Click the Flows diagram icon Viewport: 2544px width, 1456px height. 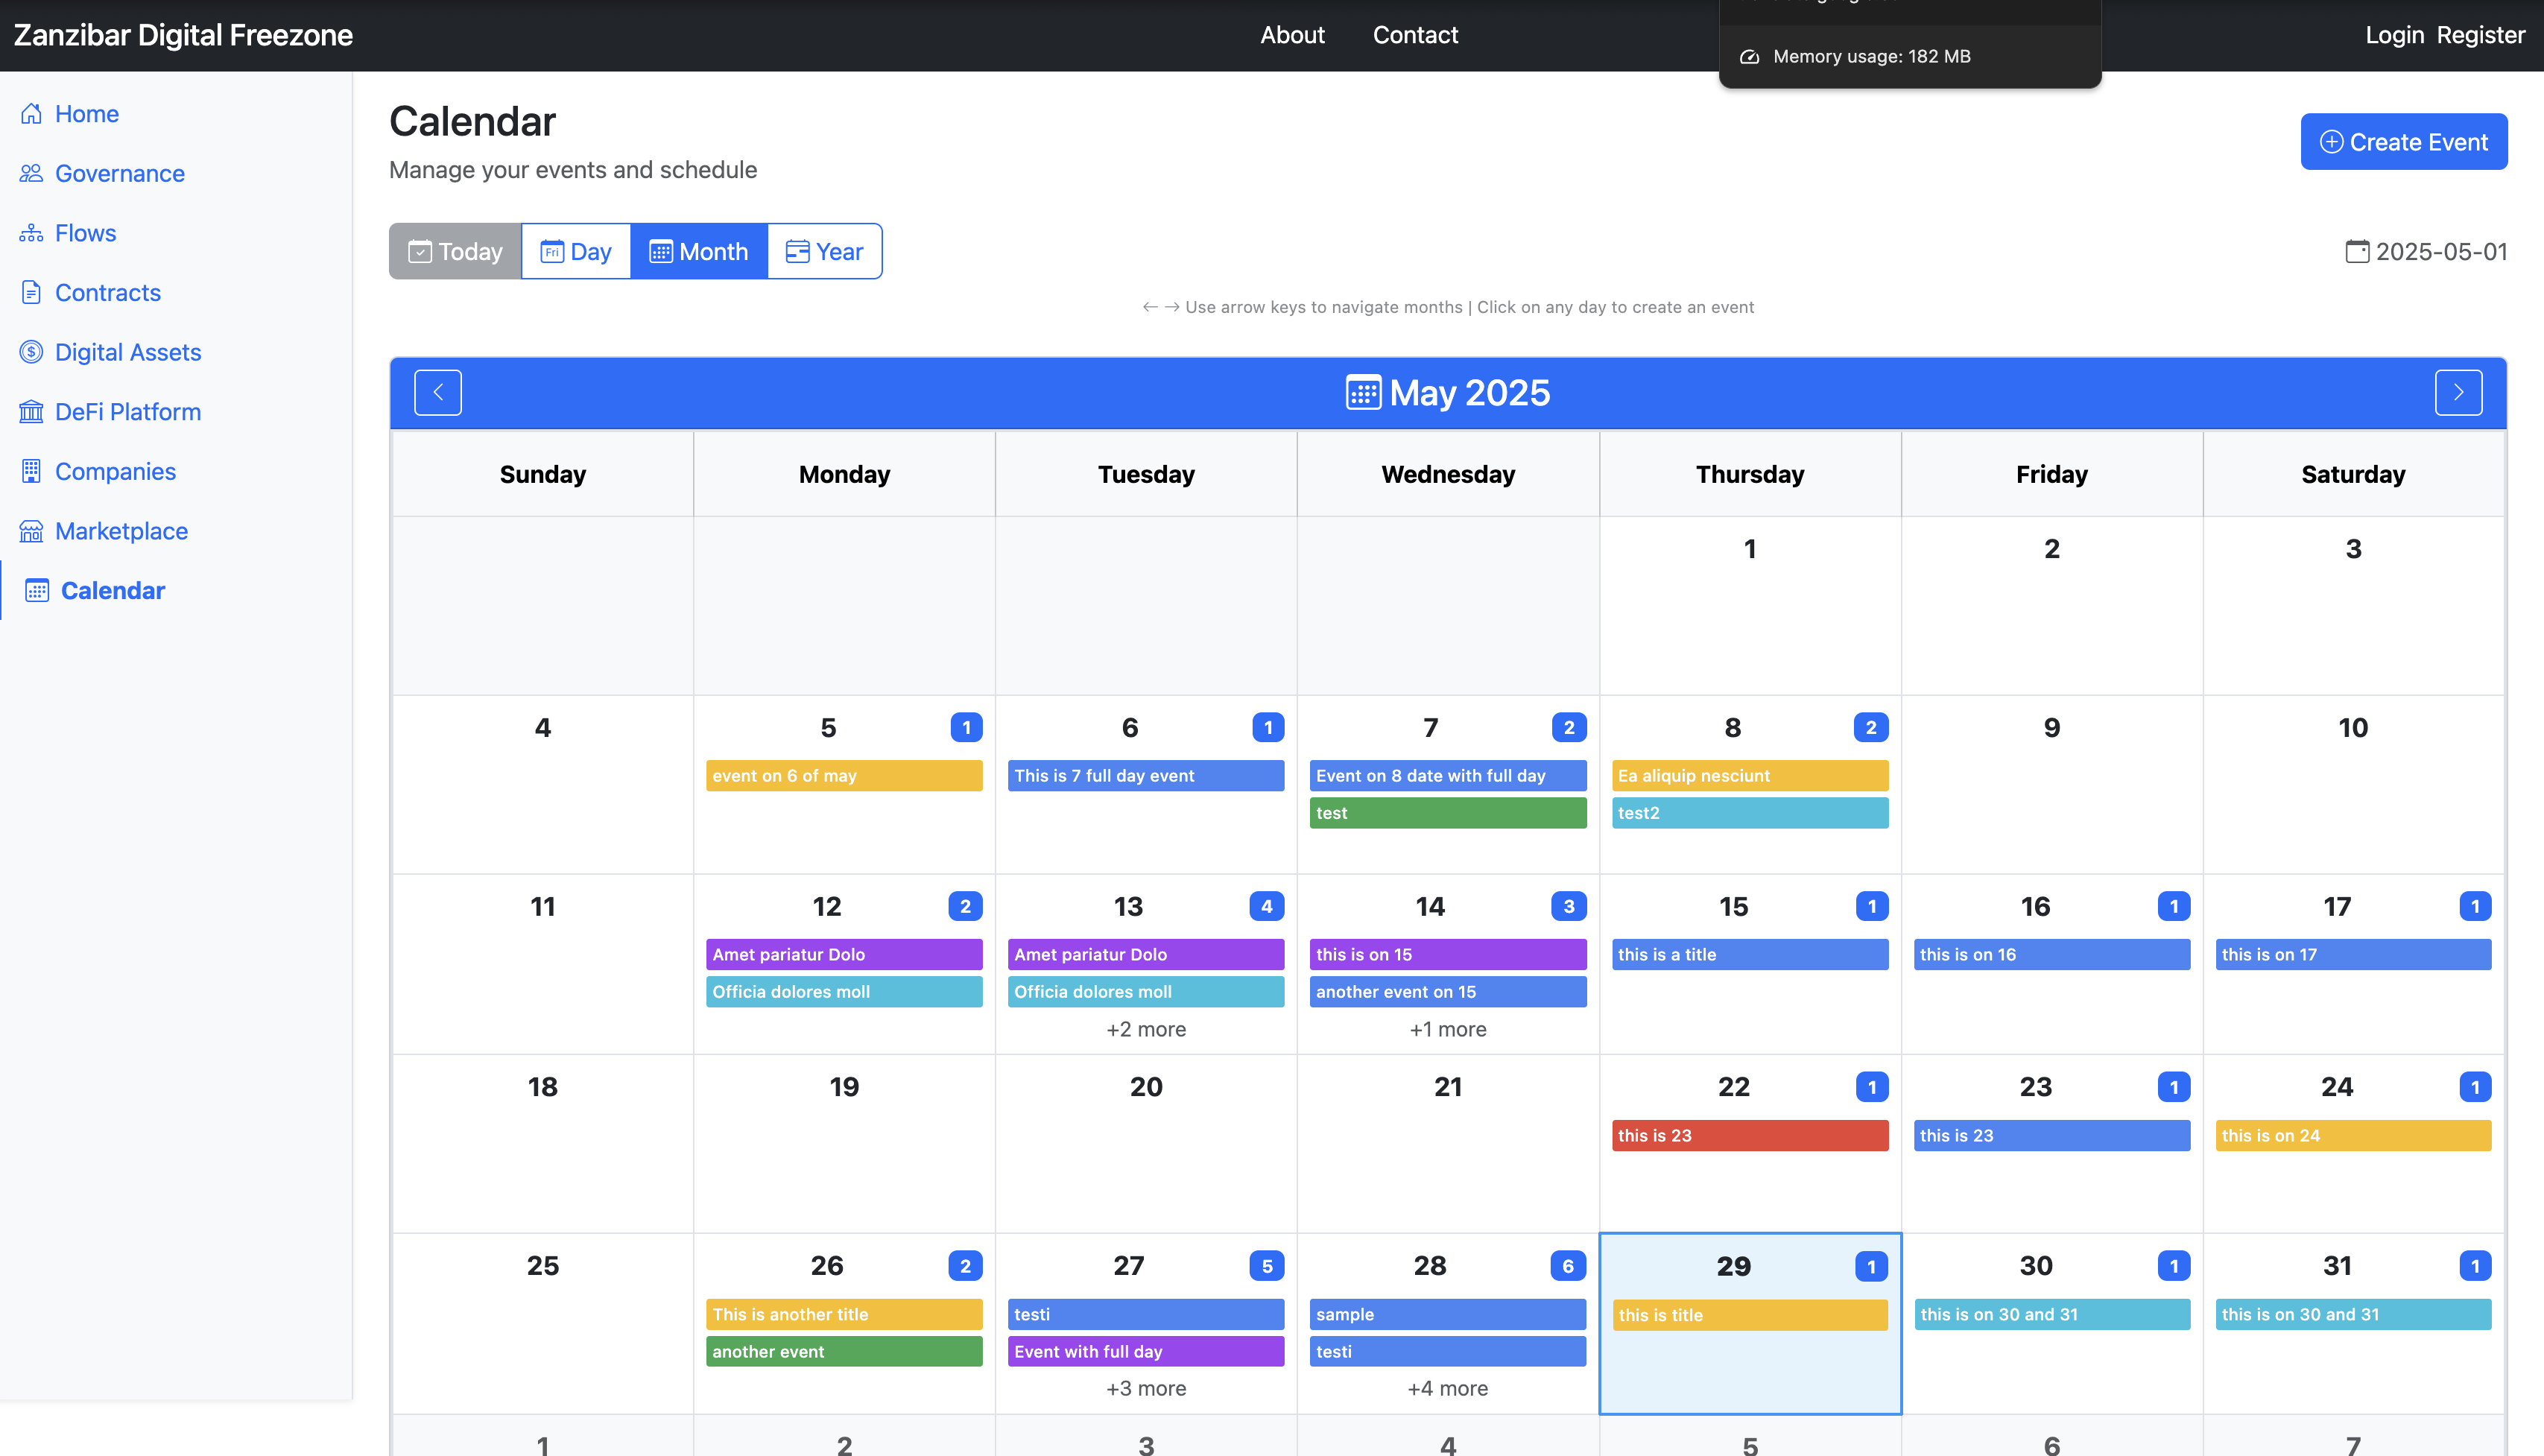coord(31,233)
